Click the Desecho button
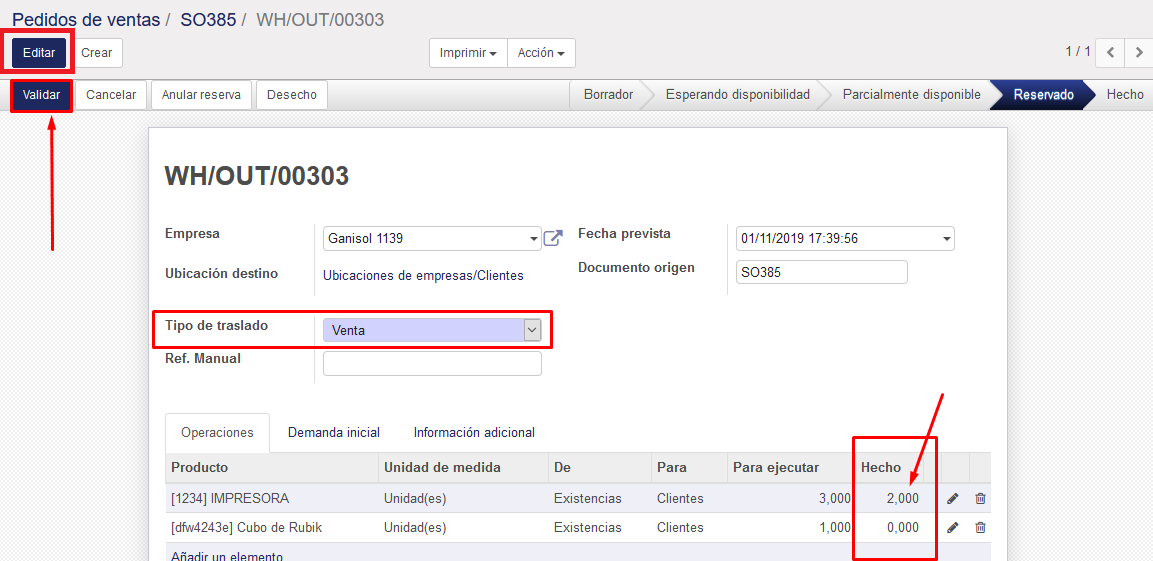The height and width of the screenshot is (561, 1153). tap(292, 95)
